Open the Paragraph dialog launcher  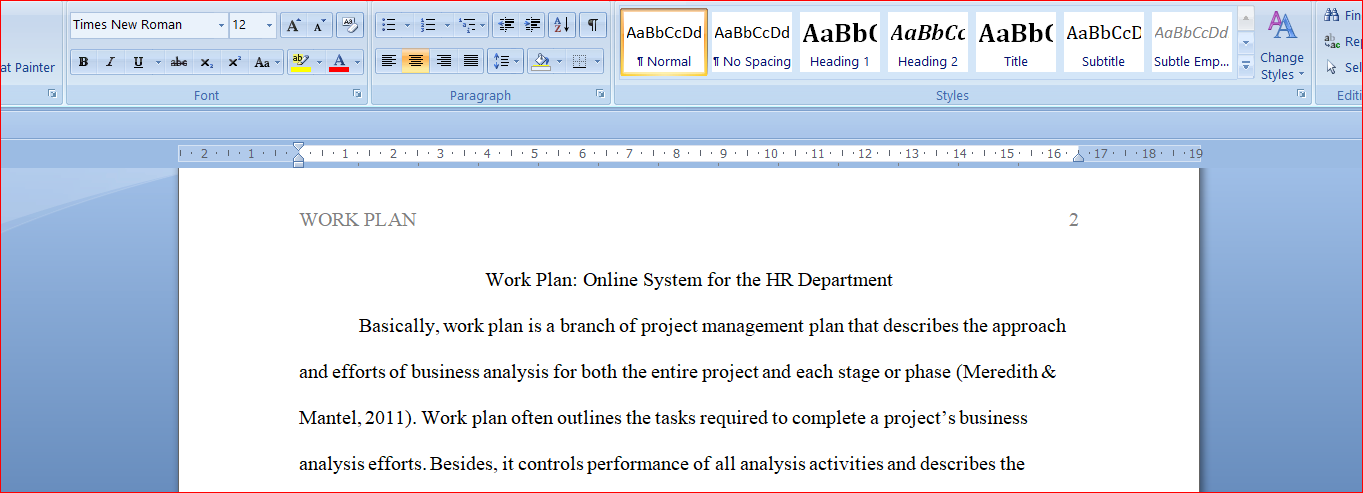click(601, 94)
